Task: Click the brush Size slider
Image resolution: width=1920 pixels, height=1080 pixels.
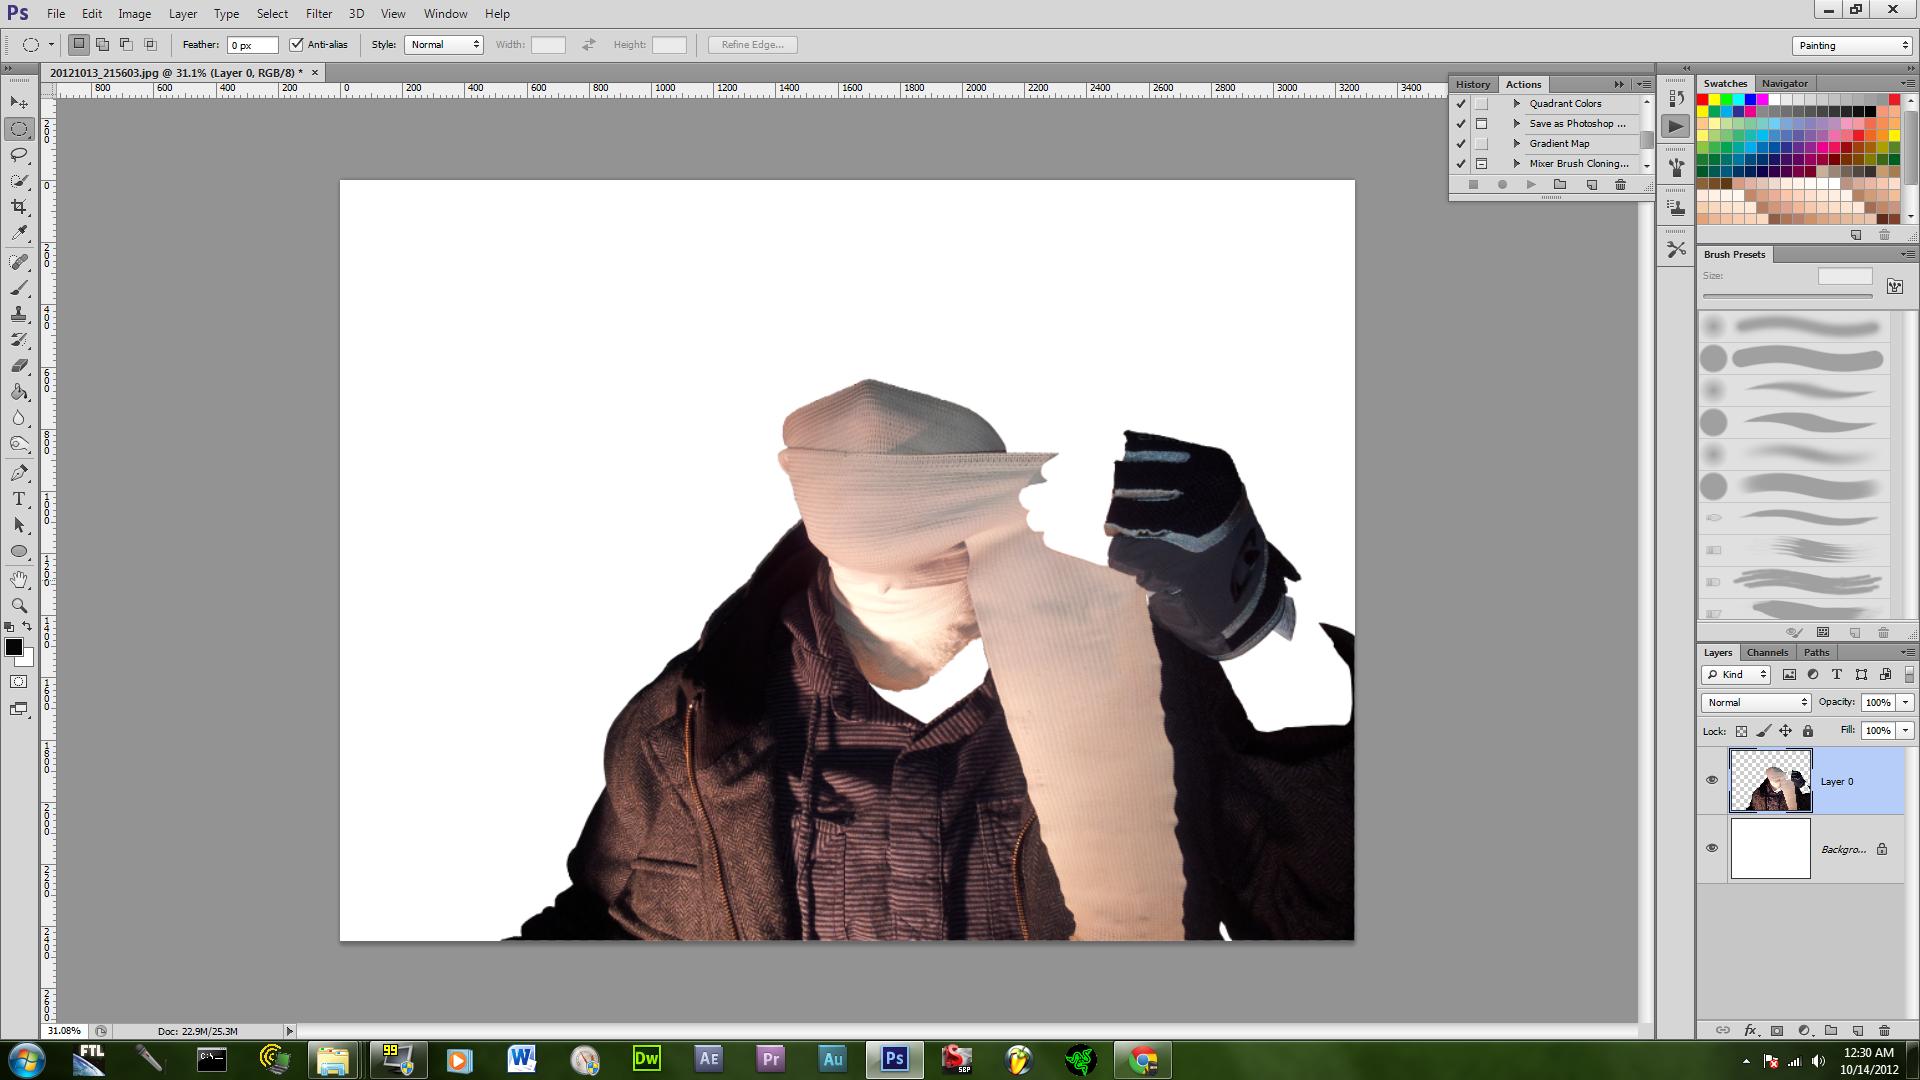Action: point(1787,296)
